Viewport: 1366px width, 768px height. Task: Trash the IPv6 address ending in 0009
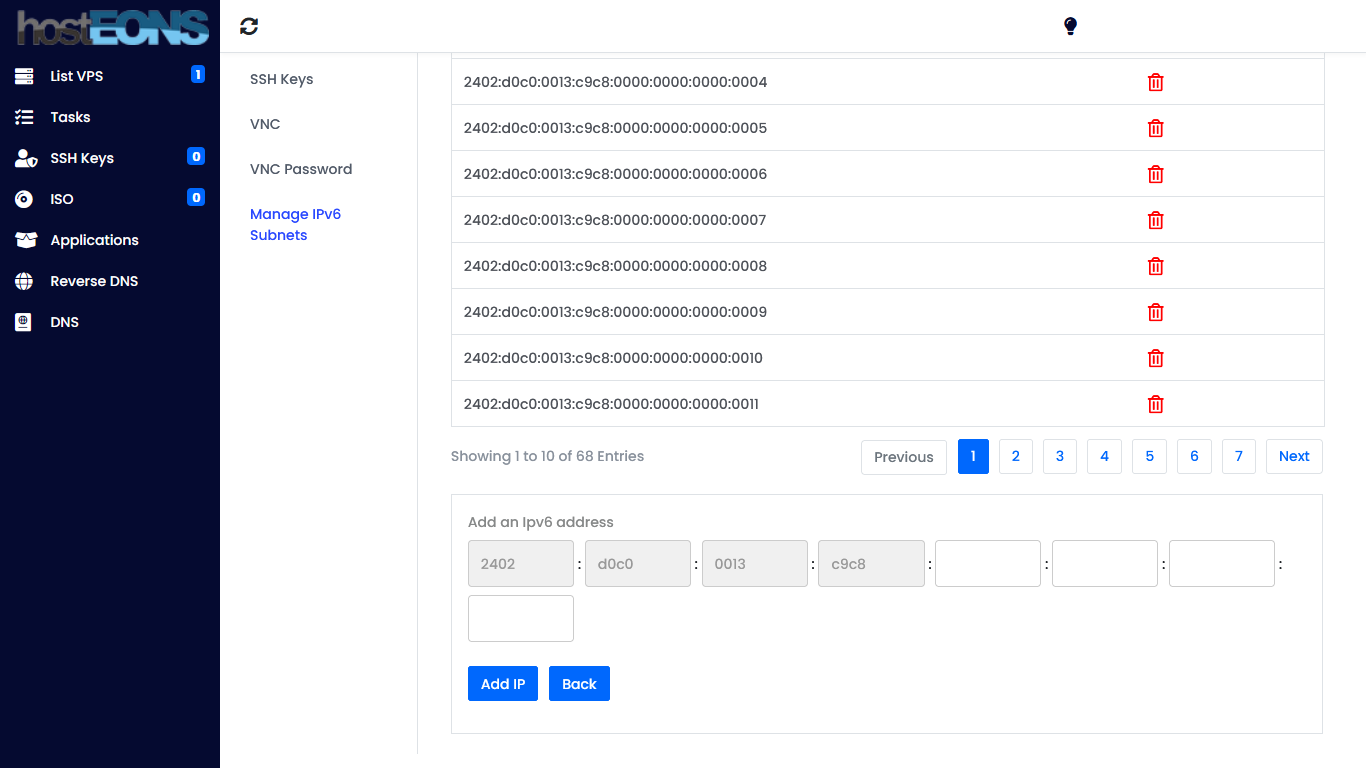coord(1155,312)
